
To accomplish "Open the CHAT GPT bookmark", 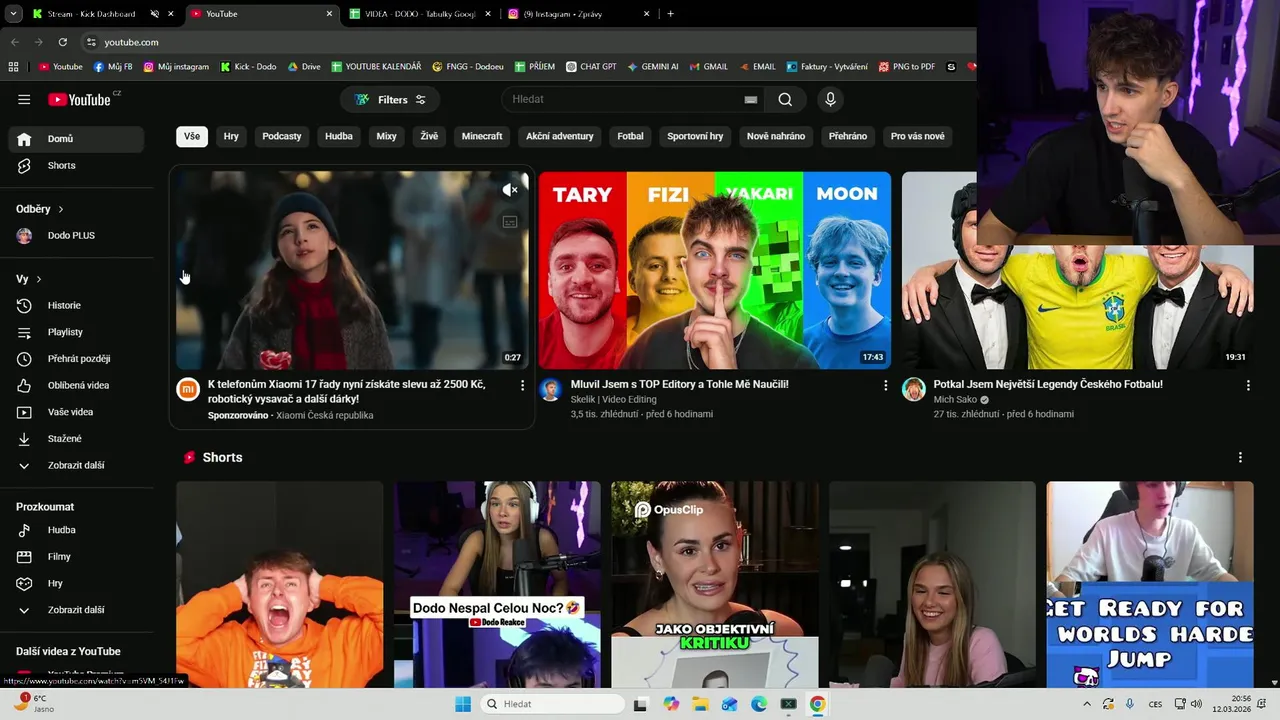I will (x=590, y=67).
